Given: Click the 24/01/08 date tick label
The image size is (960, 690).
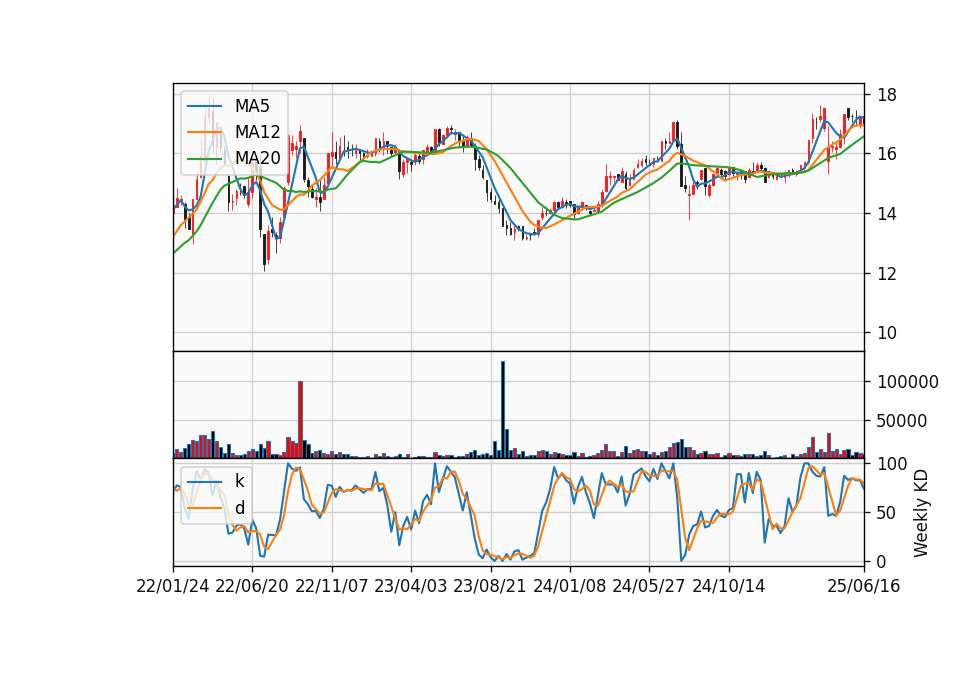Looking at the screenshot, I should (x=569, y=586).
